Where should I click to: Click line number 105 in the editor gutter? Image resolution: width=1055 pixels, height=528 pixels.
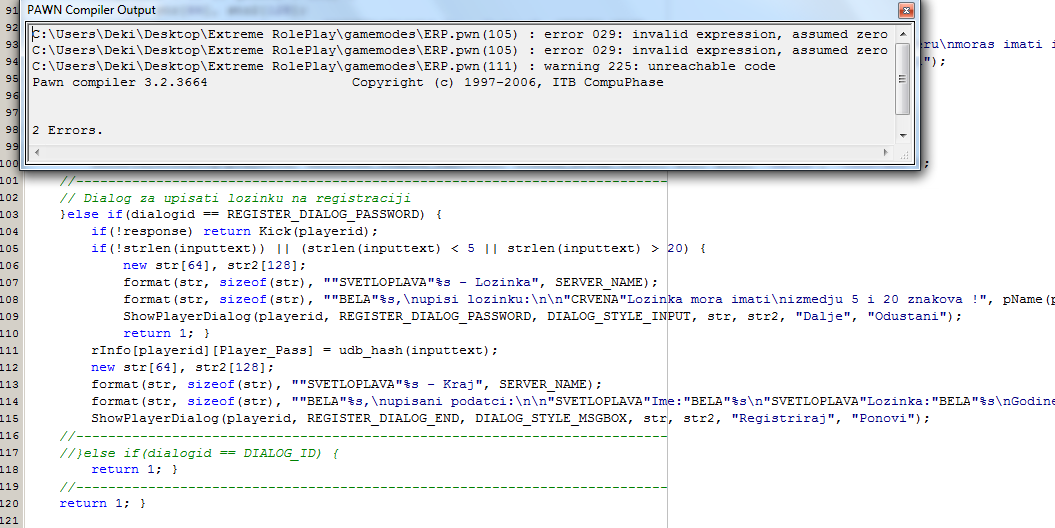(11, 248)
